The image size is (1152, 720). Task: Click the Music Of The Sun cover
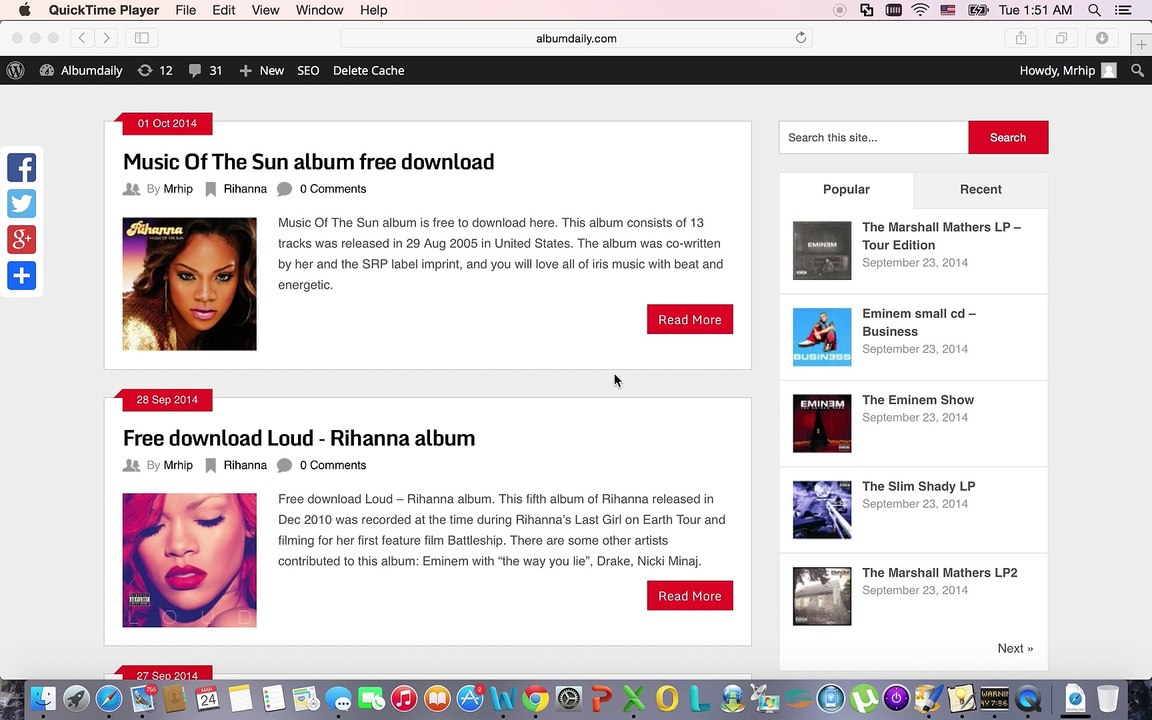point(190,284)
